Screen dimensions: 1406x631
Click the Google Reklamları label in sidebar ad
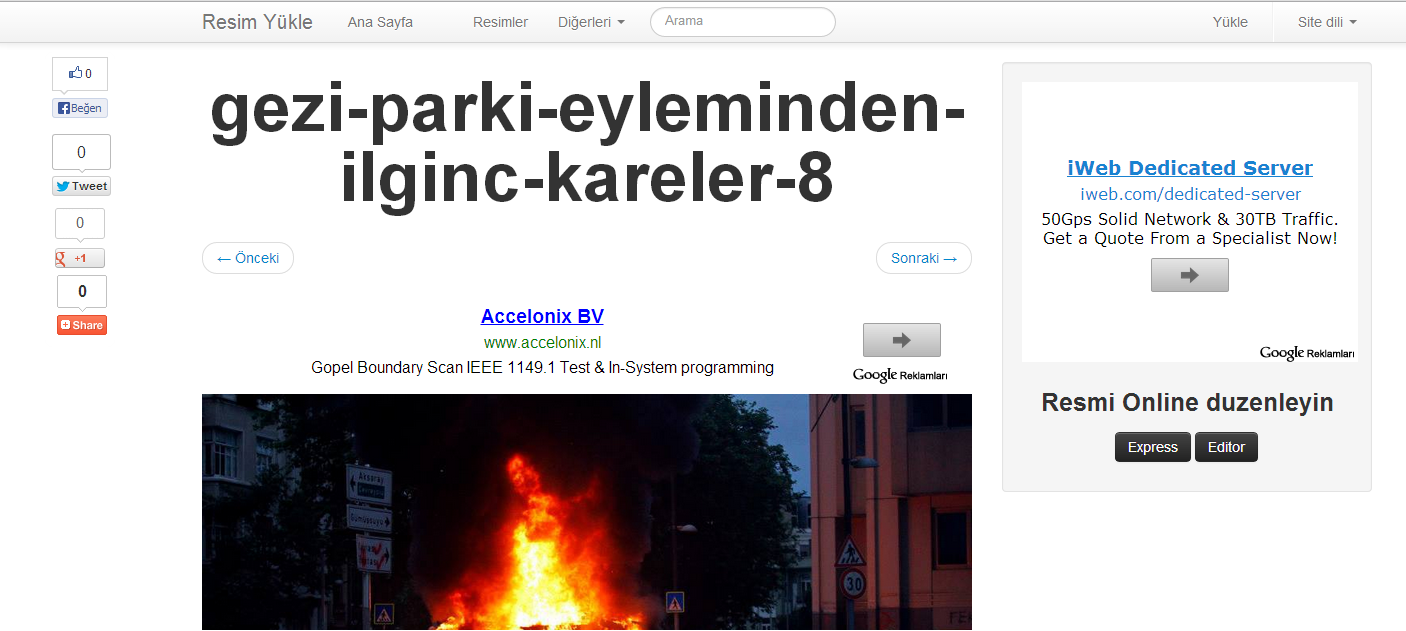(x=1307, y=353)
